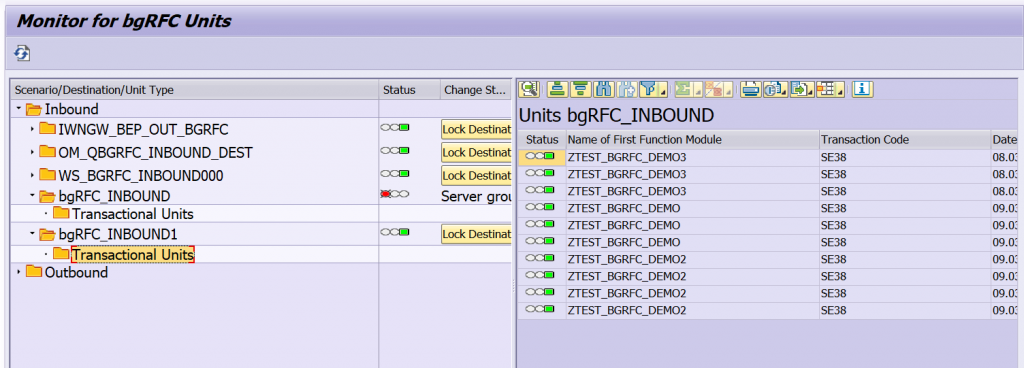Image resolution: width=1024 pixels, height=368 pixels.
Task: Click the Status column header in the tree
Action: (409, 90)
